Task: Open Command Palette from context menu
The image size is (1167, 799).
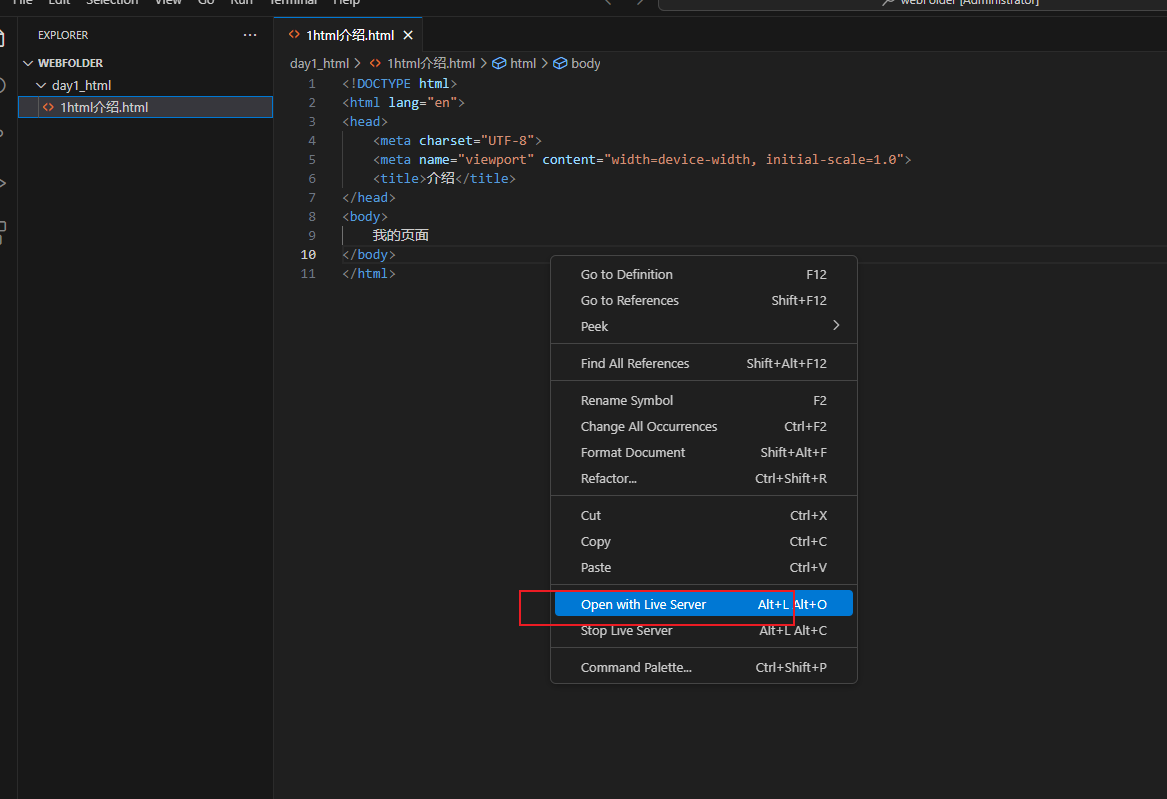Action: point(636,668)
